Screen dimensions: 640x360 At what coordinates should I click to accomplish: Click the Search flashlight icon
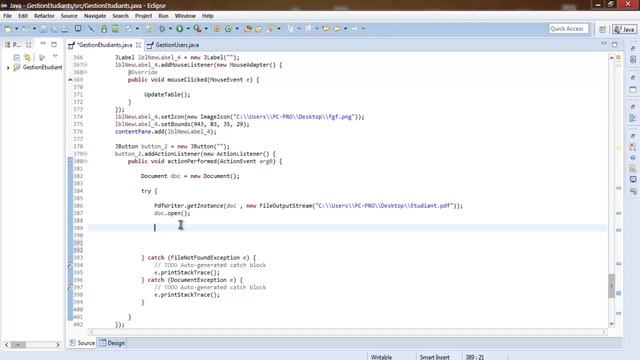[x=270, y=29]
